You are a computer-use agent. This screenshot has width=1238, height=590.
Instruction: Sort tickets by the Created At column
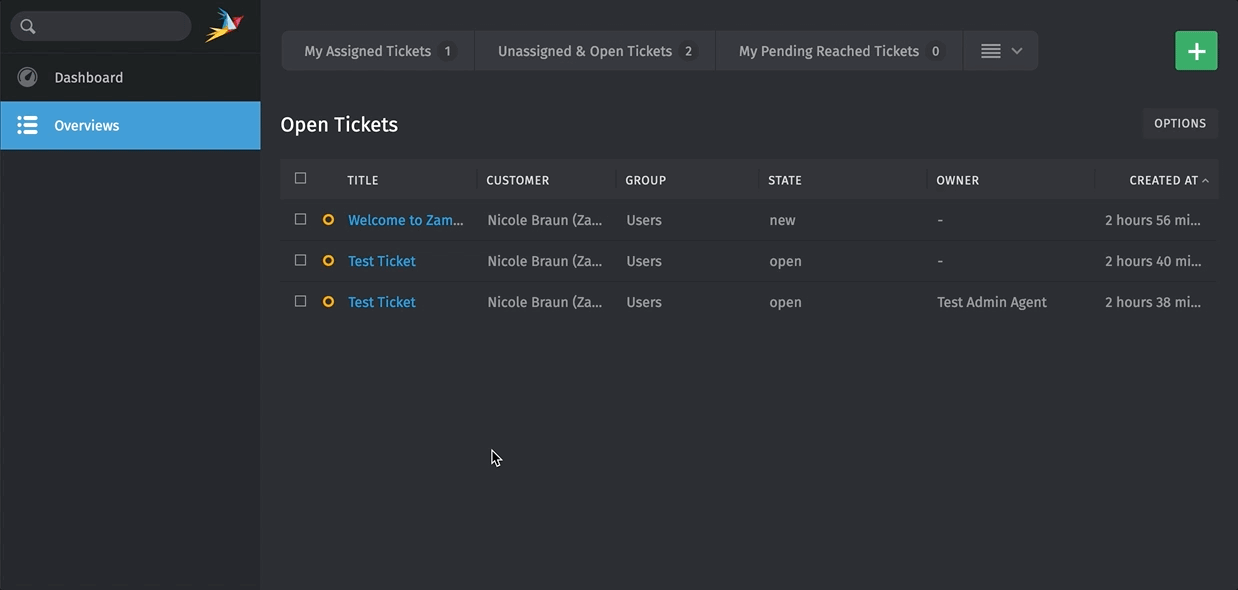click(1166, 180)
